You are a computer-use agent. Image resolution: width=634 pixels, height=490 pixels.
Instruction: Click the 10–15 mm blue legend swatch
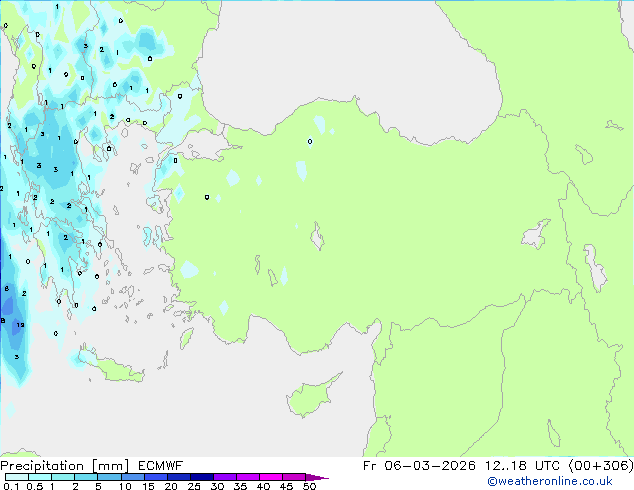click(x=133, y=477)
